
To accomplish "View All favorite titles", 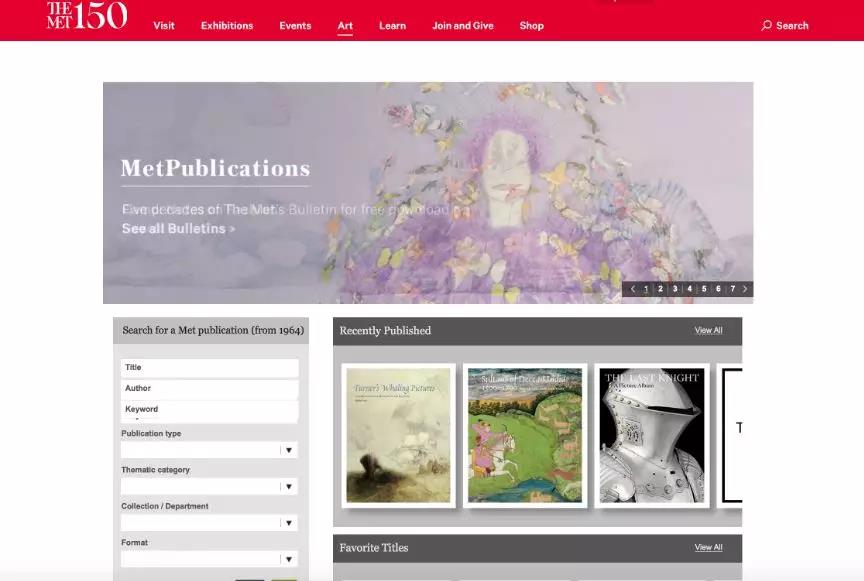I will (x=709, y=547).
